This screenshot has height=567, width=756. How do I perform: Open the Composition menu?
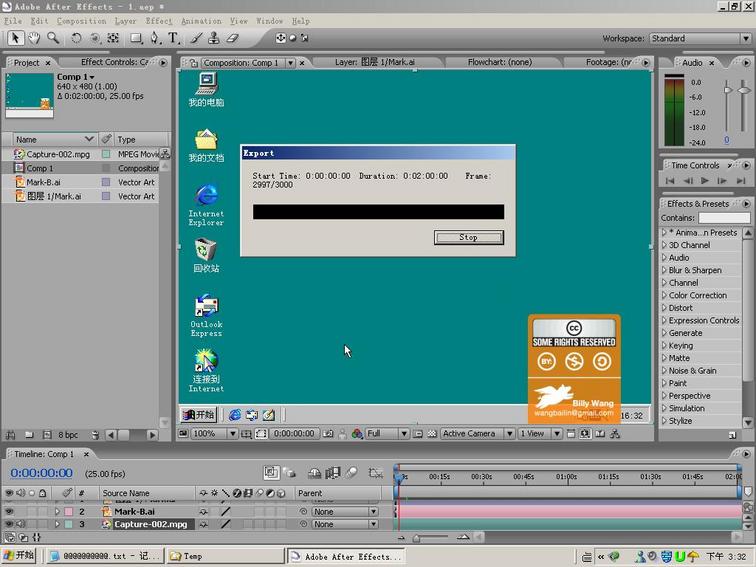pos(81,21)
